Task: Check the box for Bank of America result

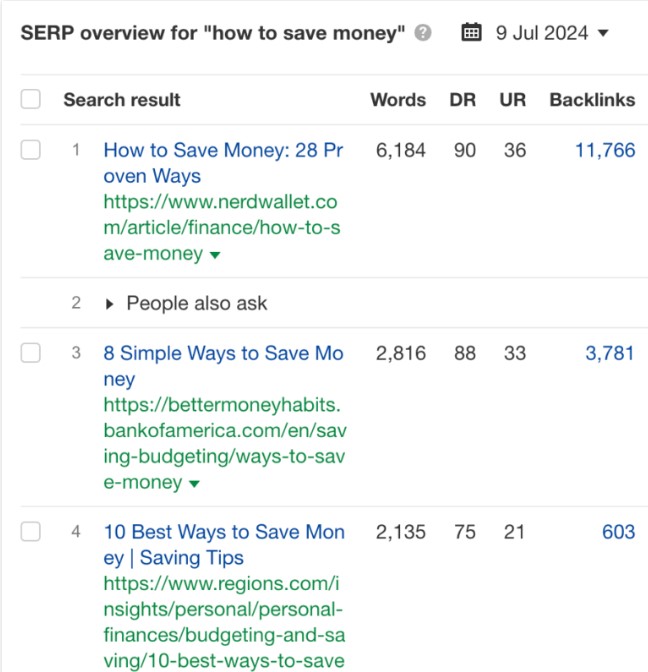Action: [x=31, y=353]
